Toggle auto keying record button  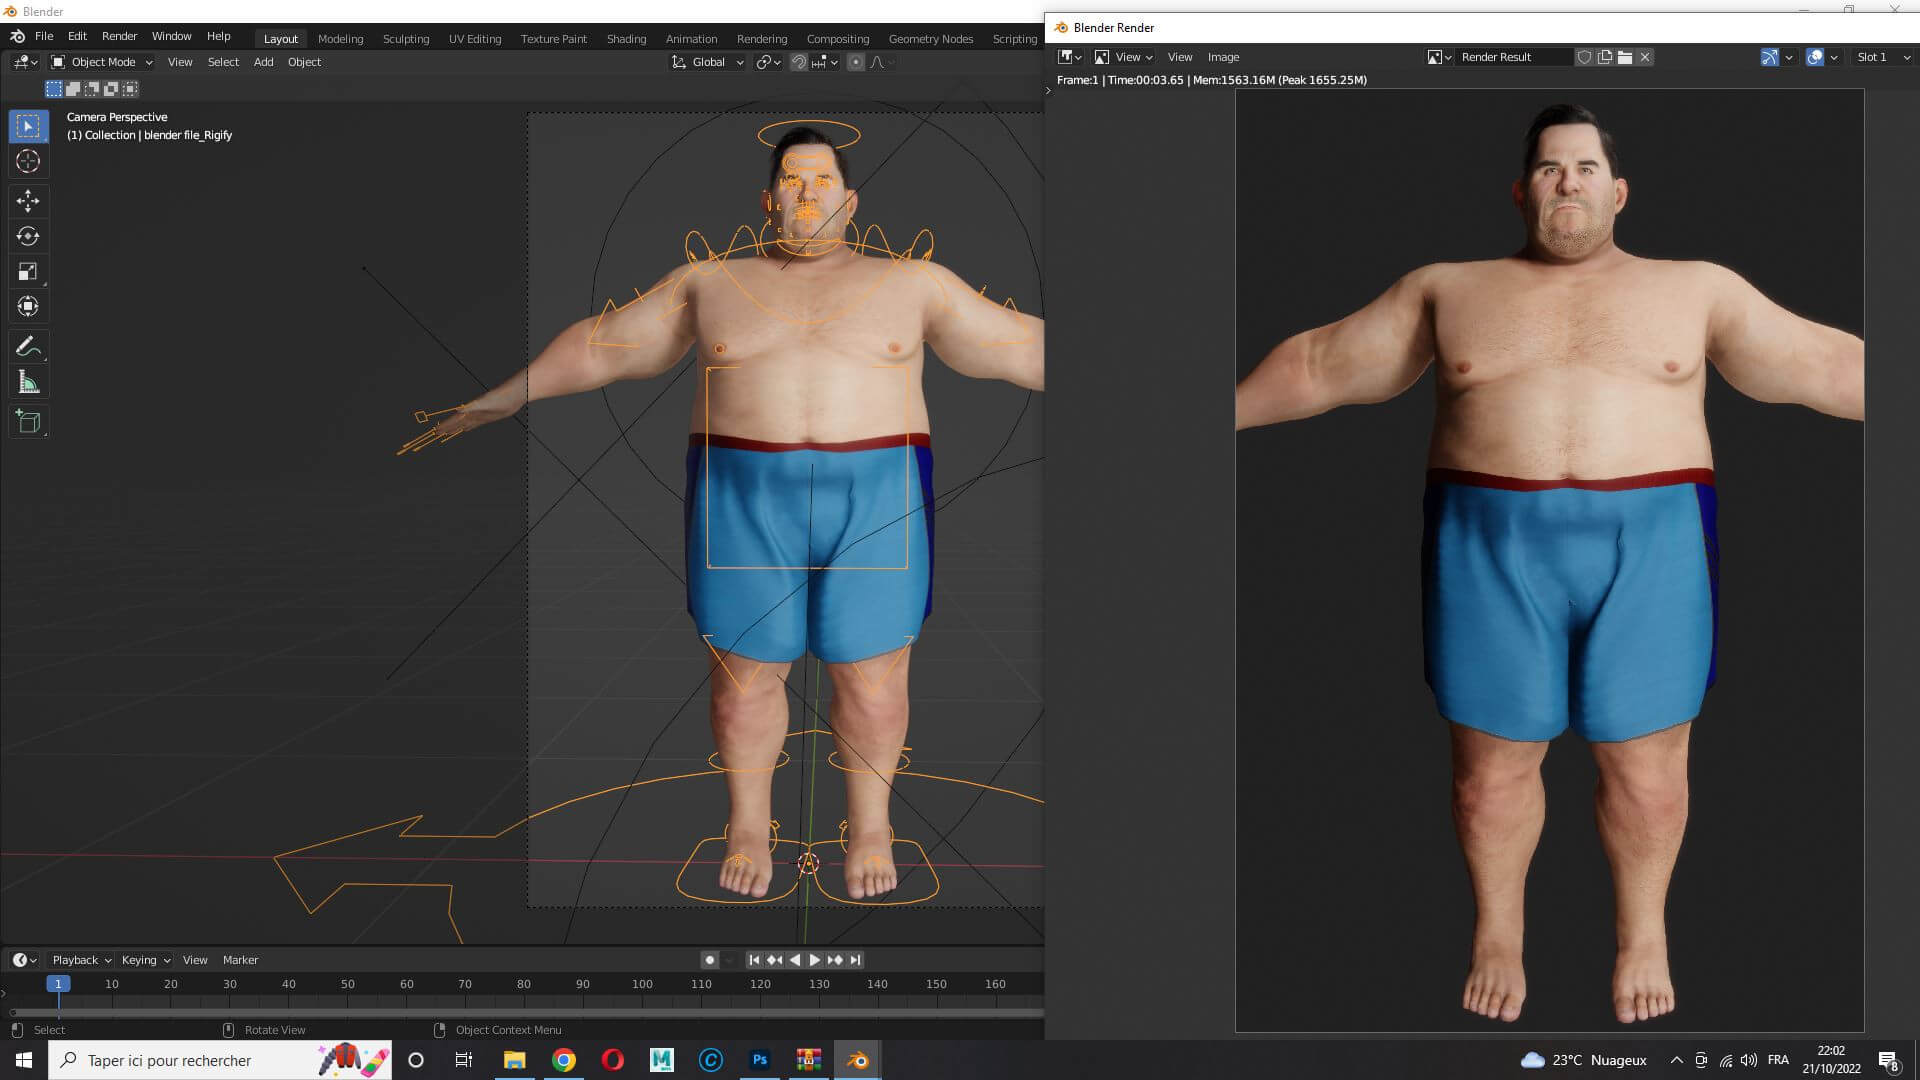[710, 960]
